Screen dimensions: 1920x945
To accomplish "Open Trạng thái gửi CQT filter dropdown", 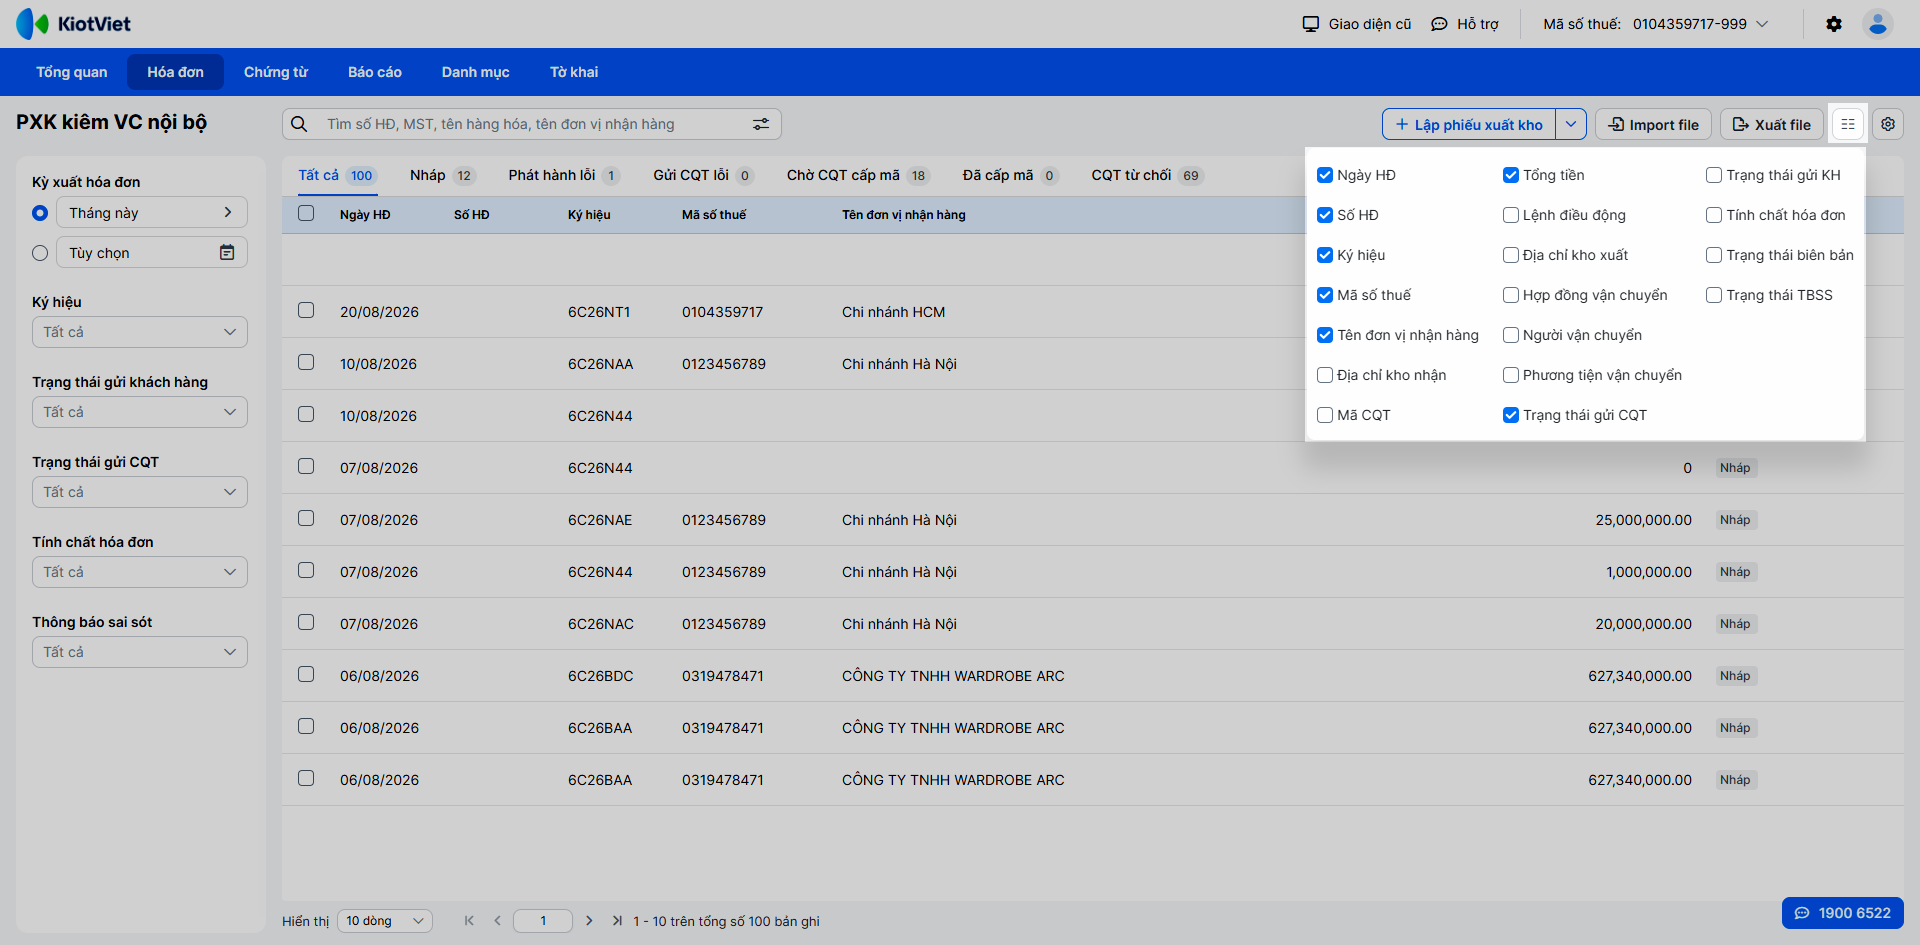I will pos(140,492).
